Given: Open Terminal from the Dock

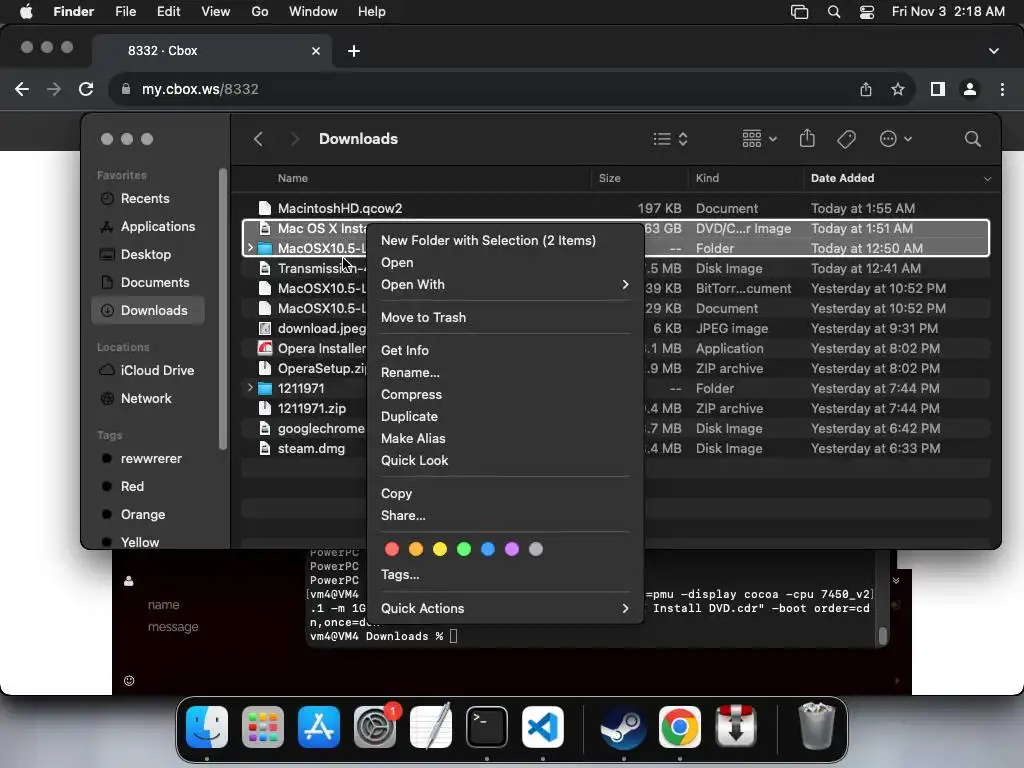Looking at the screenshot, I should pos(487,727).
